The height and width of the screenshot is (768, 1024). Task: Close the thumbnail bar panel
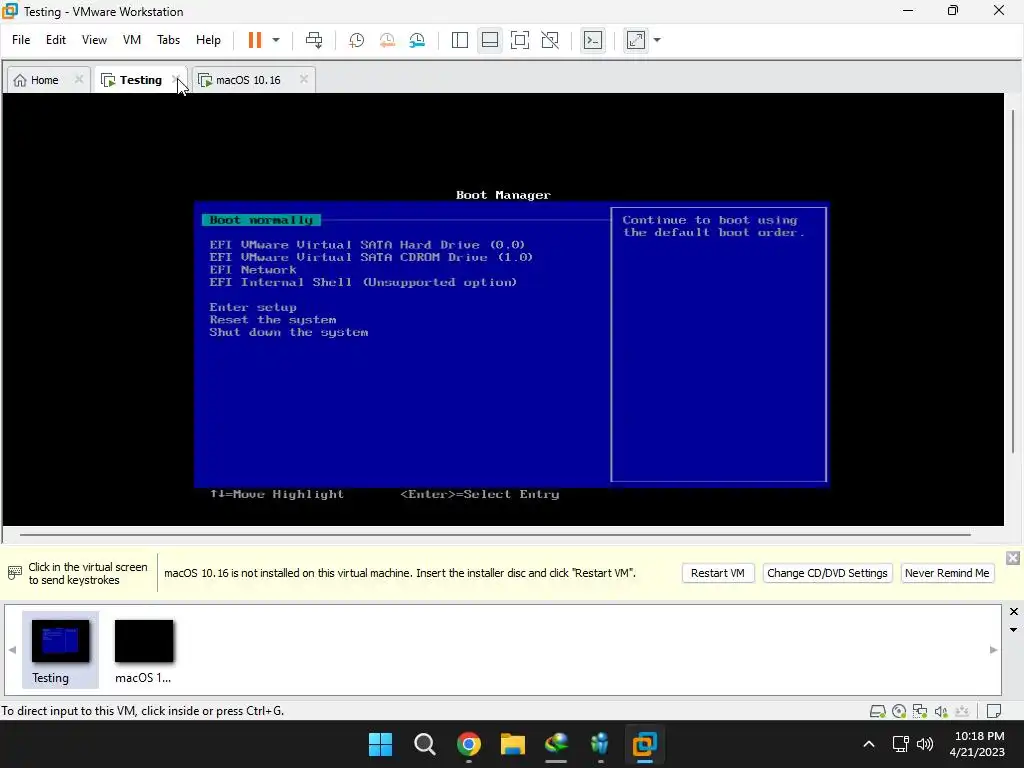click(1014, 611)
